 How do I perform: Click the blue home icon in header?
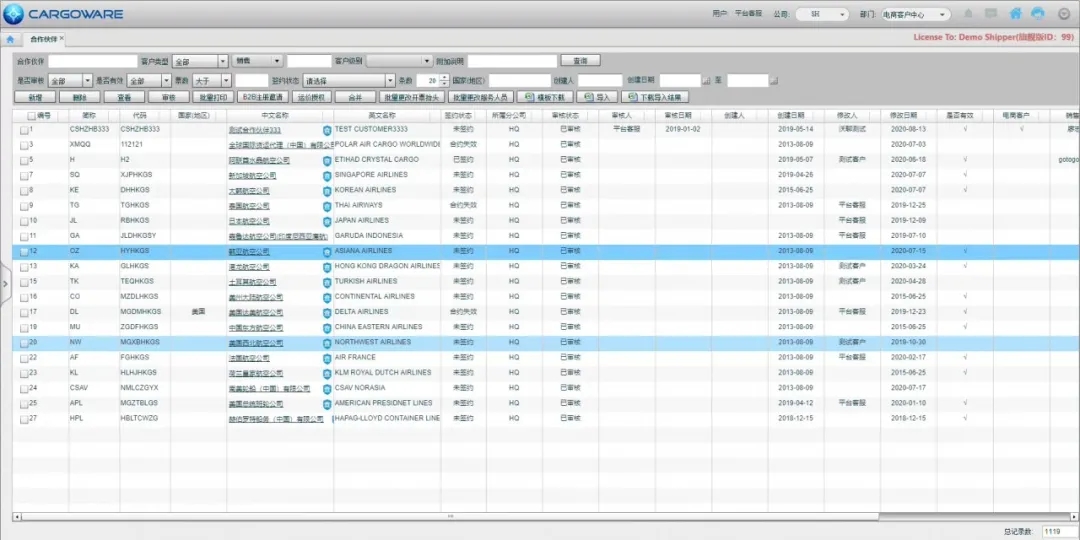[x=1015, y=14]
